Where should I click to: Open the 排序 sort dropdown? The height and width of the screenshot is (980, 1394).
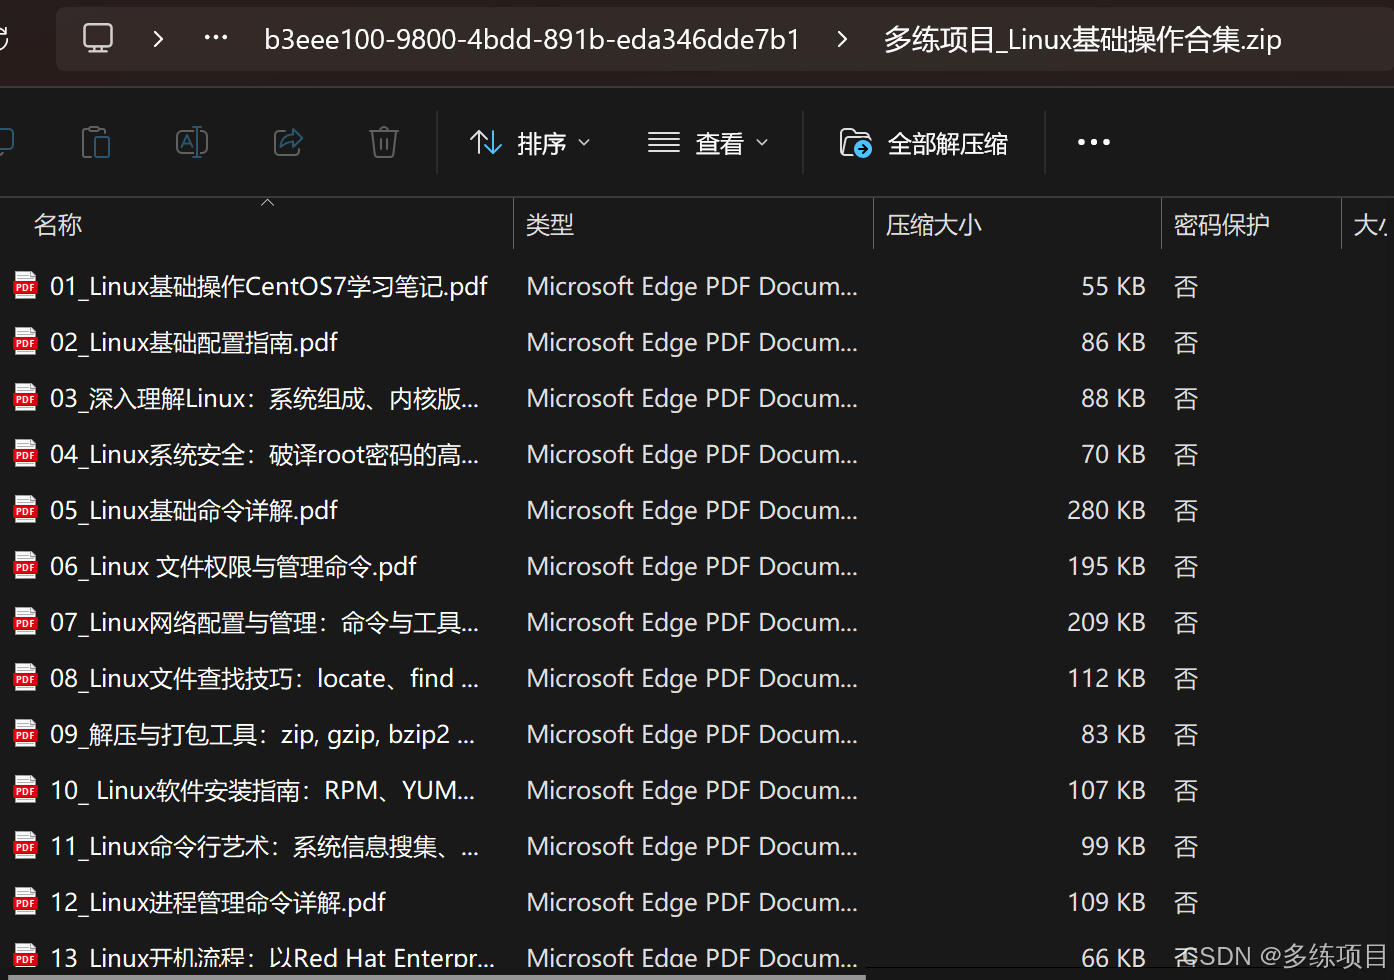530,143
